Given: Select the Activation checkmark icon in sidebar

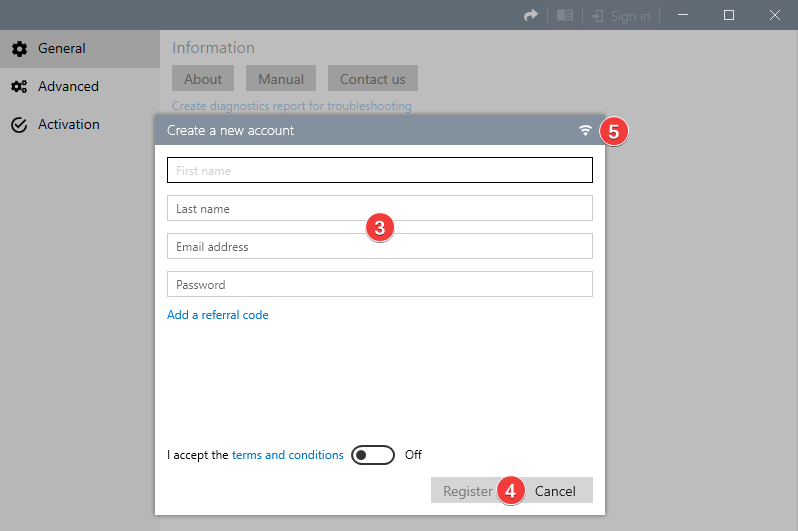Looking at the screenshot, I should coord(19,125).
